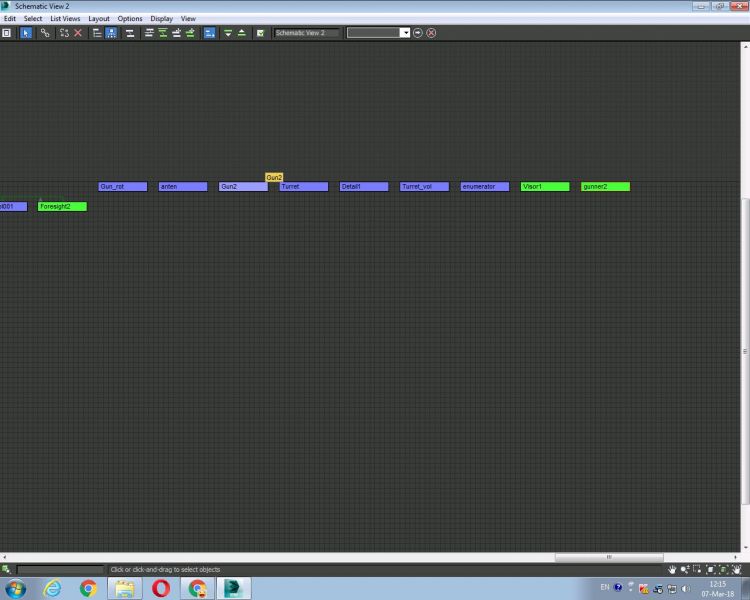This screenshot has width=750, height=600.
Task: Activate the Zoom Region tool
Action: point(697,569)
